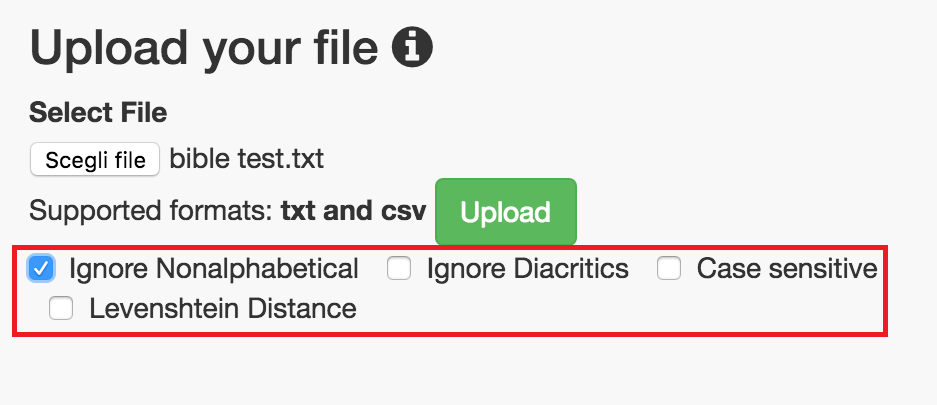Click the bold "Select File" label
Viewport: 937px width, 405px height.
pyautogui.click(x=98, y=112)
